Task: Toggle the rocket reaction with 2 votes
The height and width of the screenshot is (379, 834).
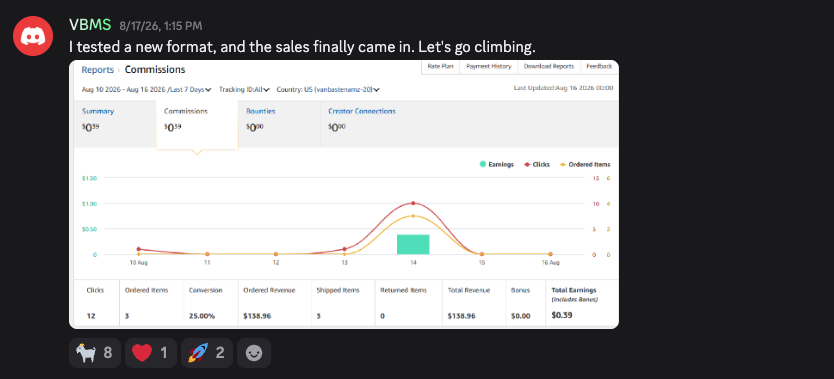Action: tap(206, 353)
